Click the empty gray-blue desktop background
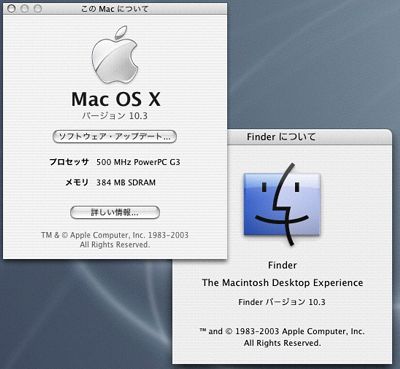 [313, 67]
